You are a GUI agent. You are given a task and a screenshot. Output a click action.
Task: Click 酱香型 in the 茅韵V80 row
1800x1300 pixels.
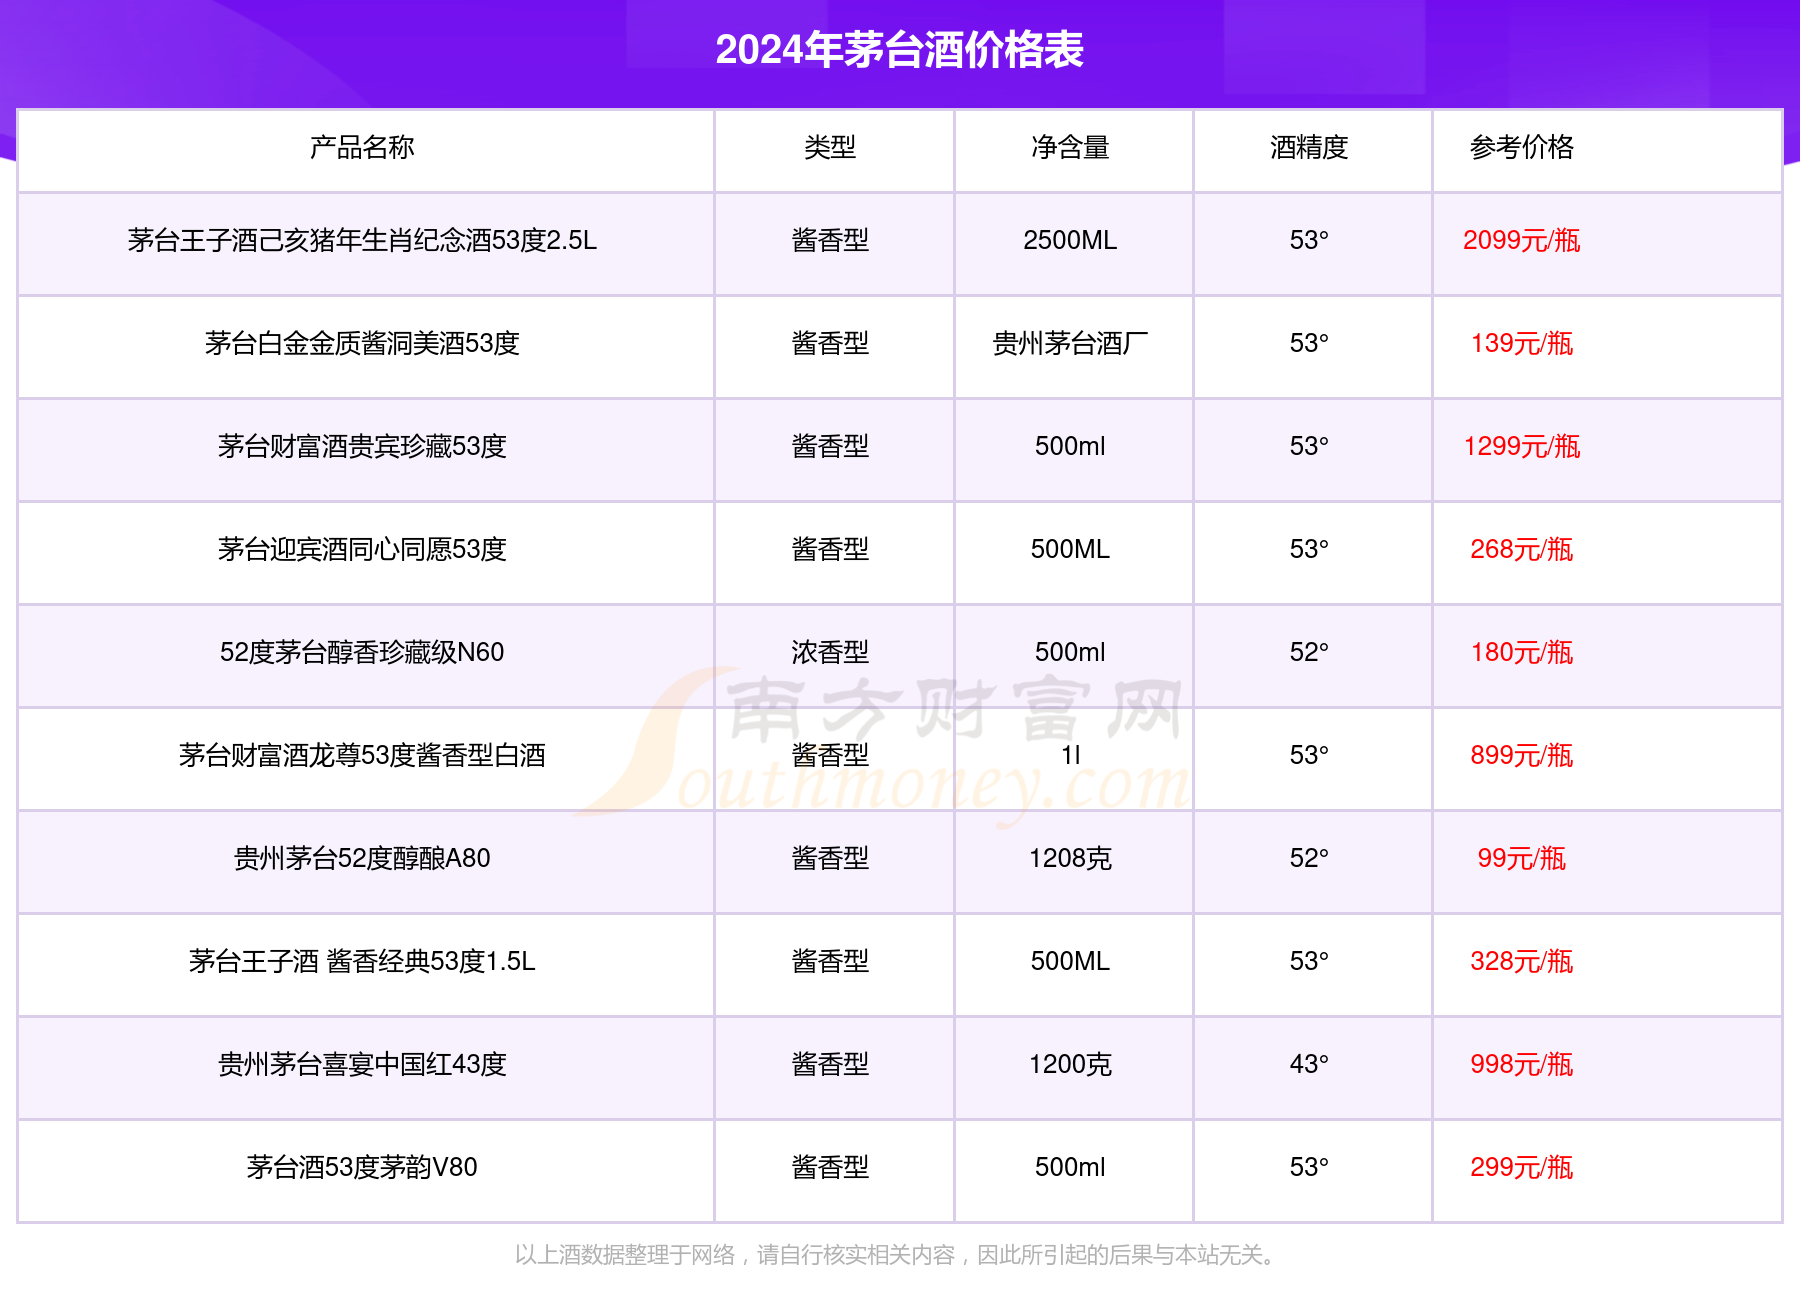[x=830, y=1168]
